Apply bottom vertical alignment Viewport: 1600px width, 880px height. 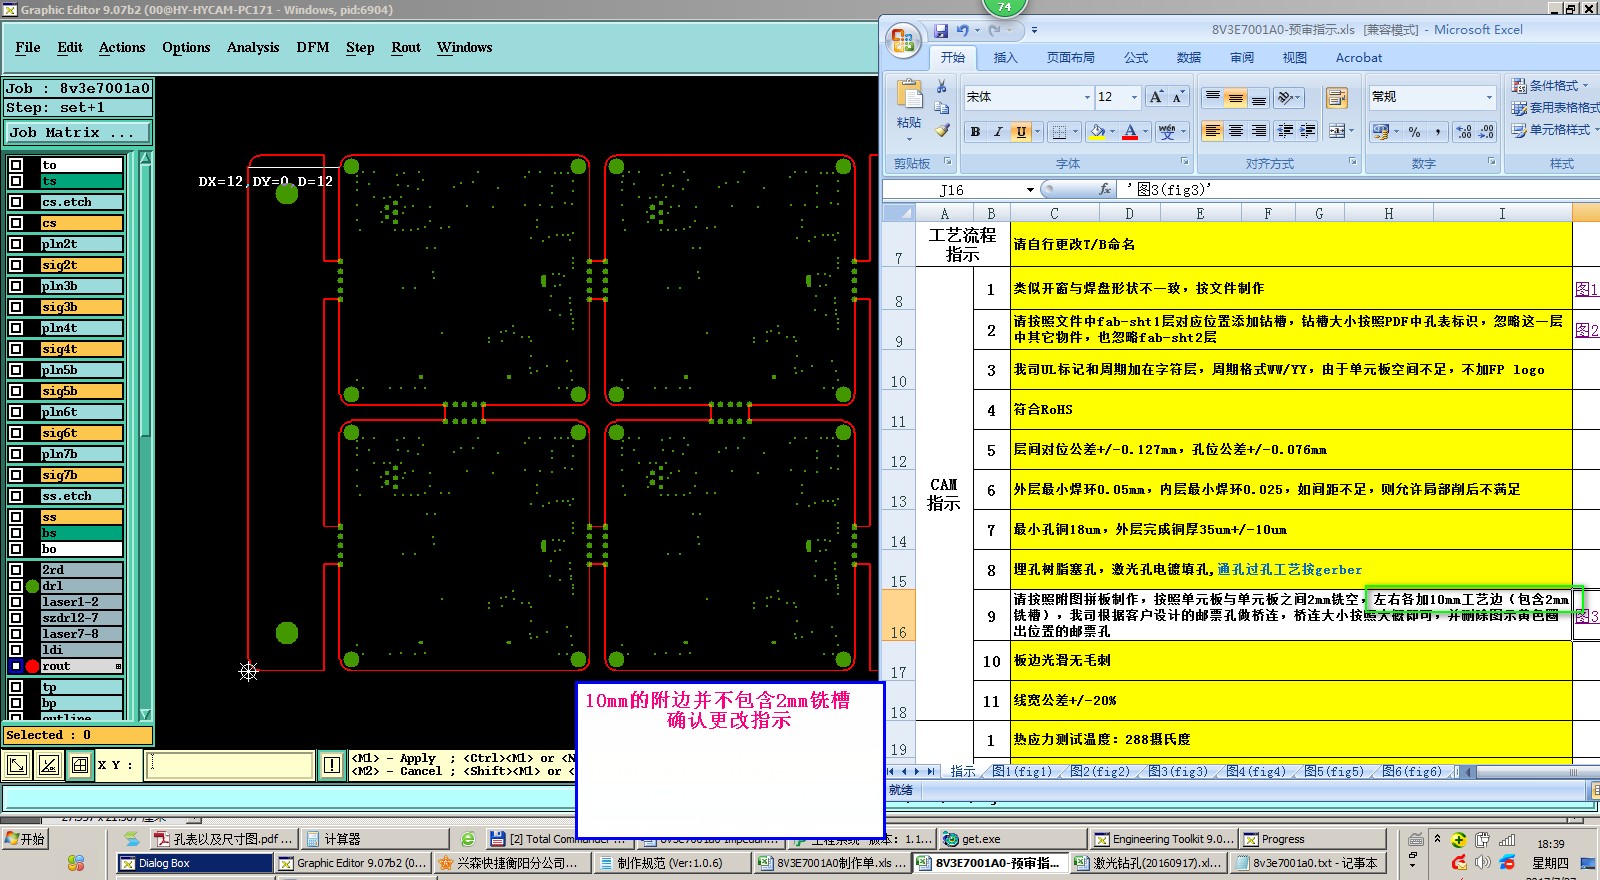pos(1259,97)
